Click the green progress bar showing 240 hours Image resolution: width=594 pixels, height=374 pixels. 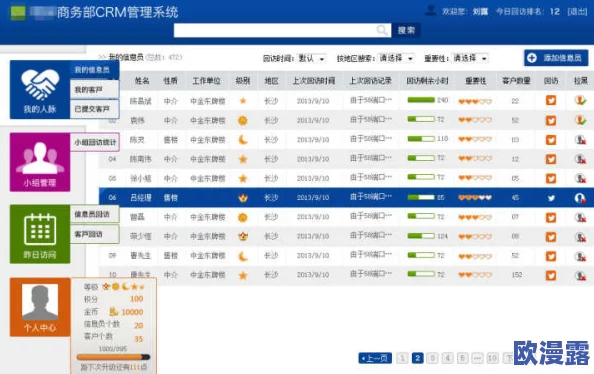tap(421, 100)
